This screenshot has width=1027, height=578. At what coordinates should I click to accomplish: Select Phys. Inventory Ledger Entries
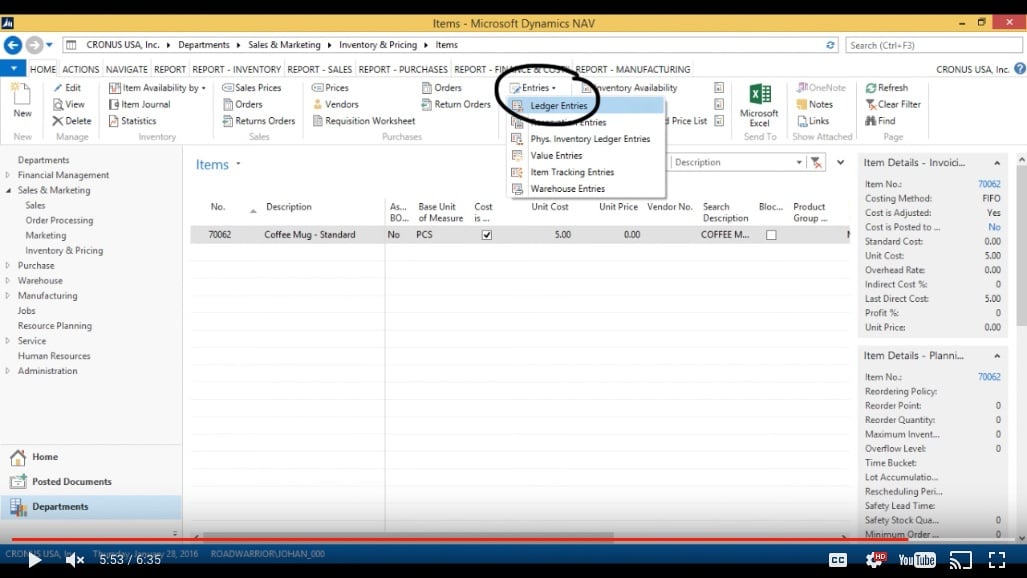coord(587,139)
